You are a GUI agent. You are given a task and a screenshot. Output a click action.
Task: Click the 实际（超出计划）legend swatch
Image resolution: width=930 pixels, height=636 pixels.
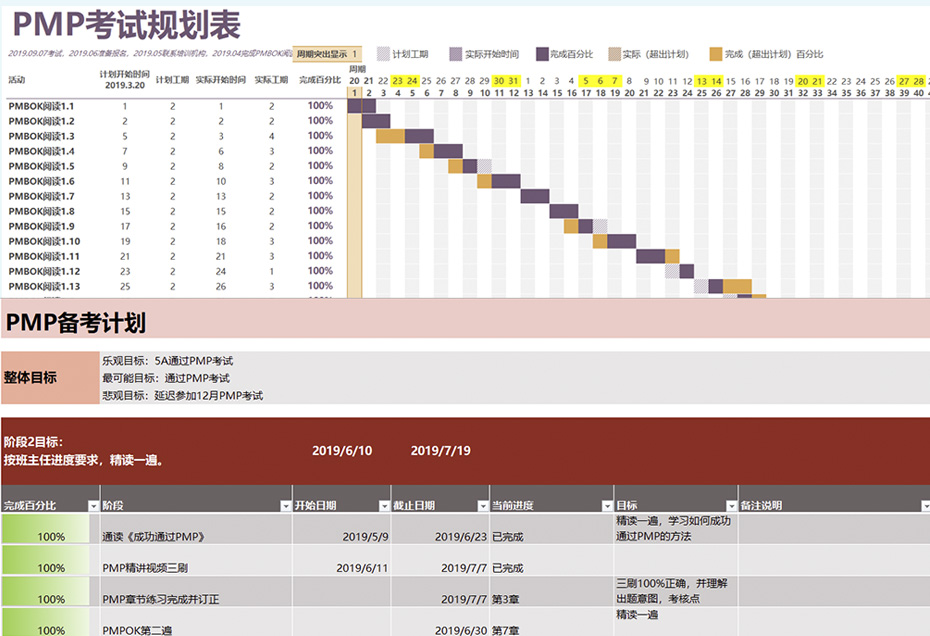614,54
